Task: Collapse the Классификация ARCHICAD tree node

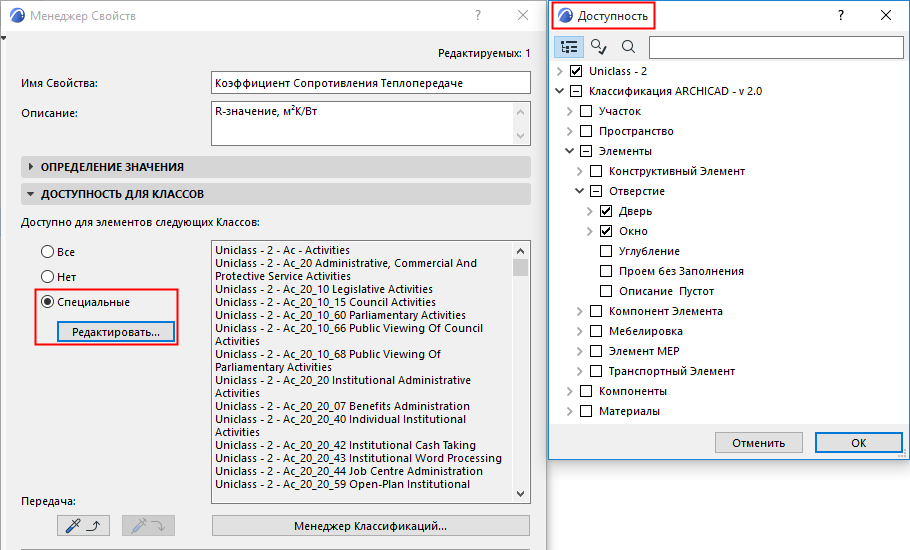Action: [559, 91]
